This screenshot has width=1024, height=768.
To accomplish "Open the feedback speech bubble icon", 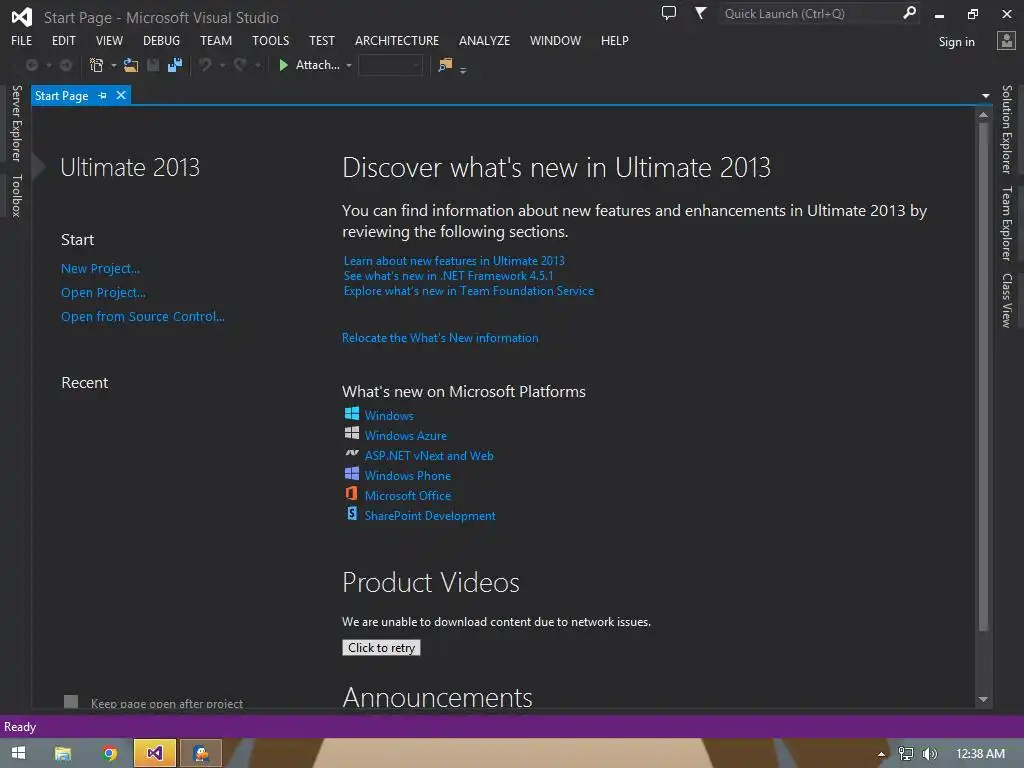I will [x=669, y=13].
